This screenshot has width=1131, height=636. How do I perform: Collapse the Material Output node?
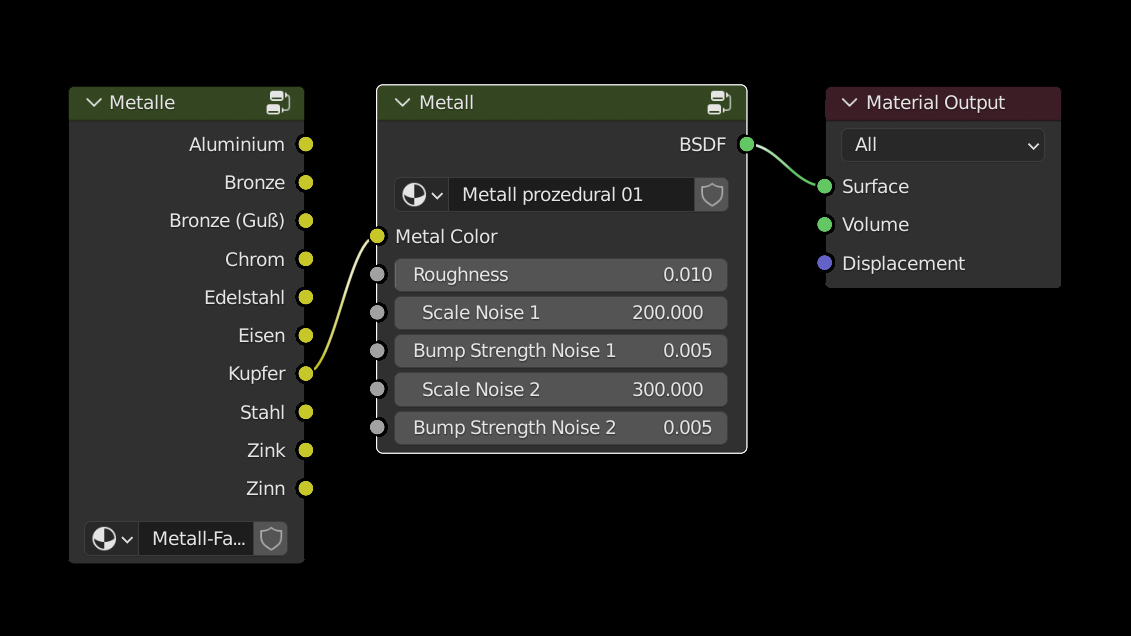(850, 103)
